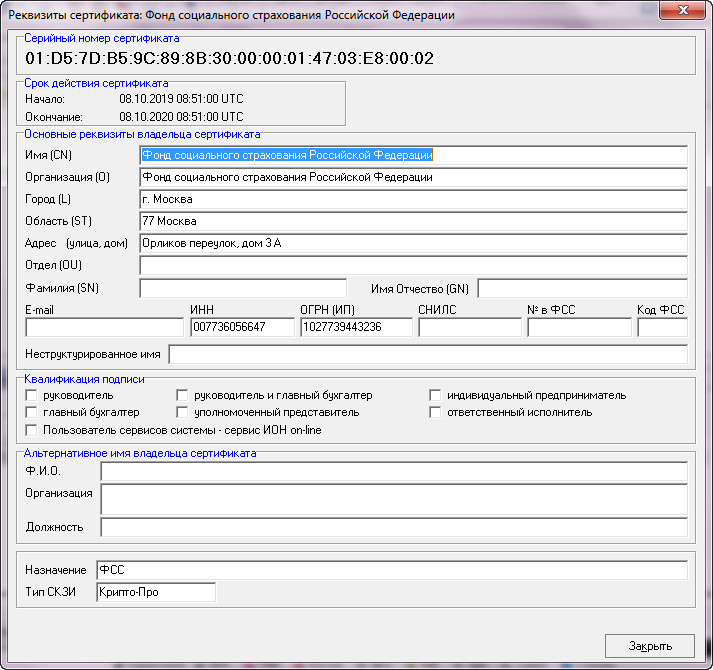Focus the СНИЛС field

click(470, 327)
